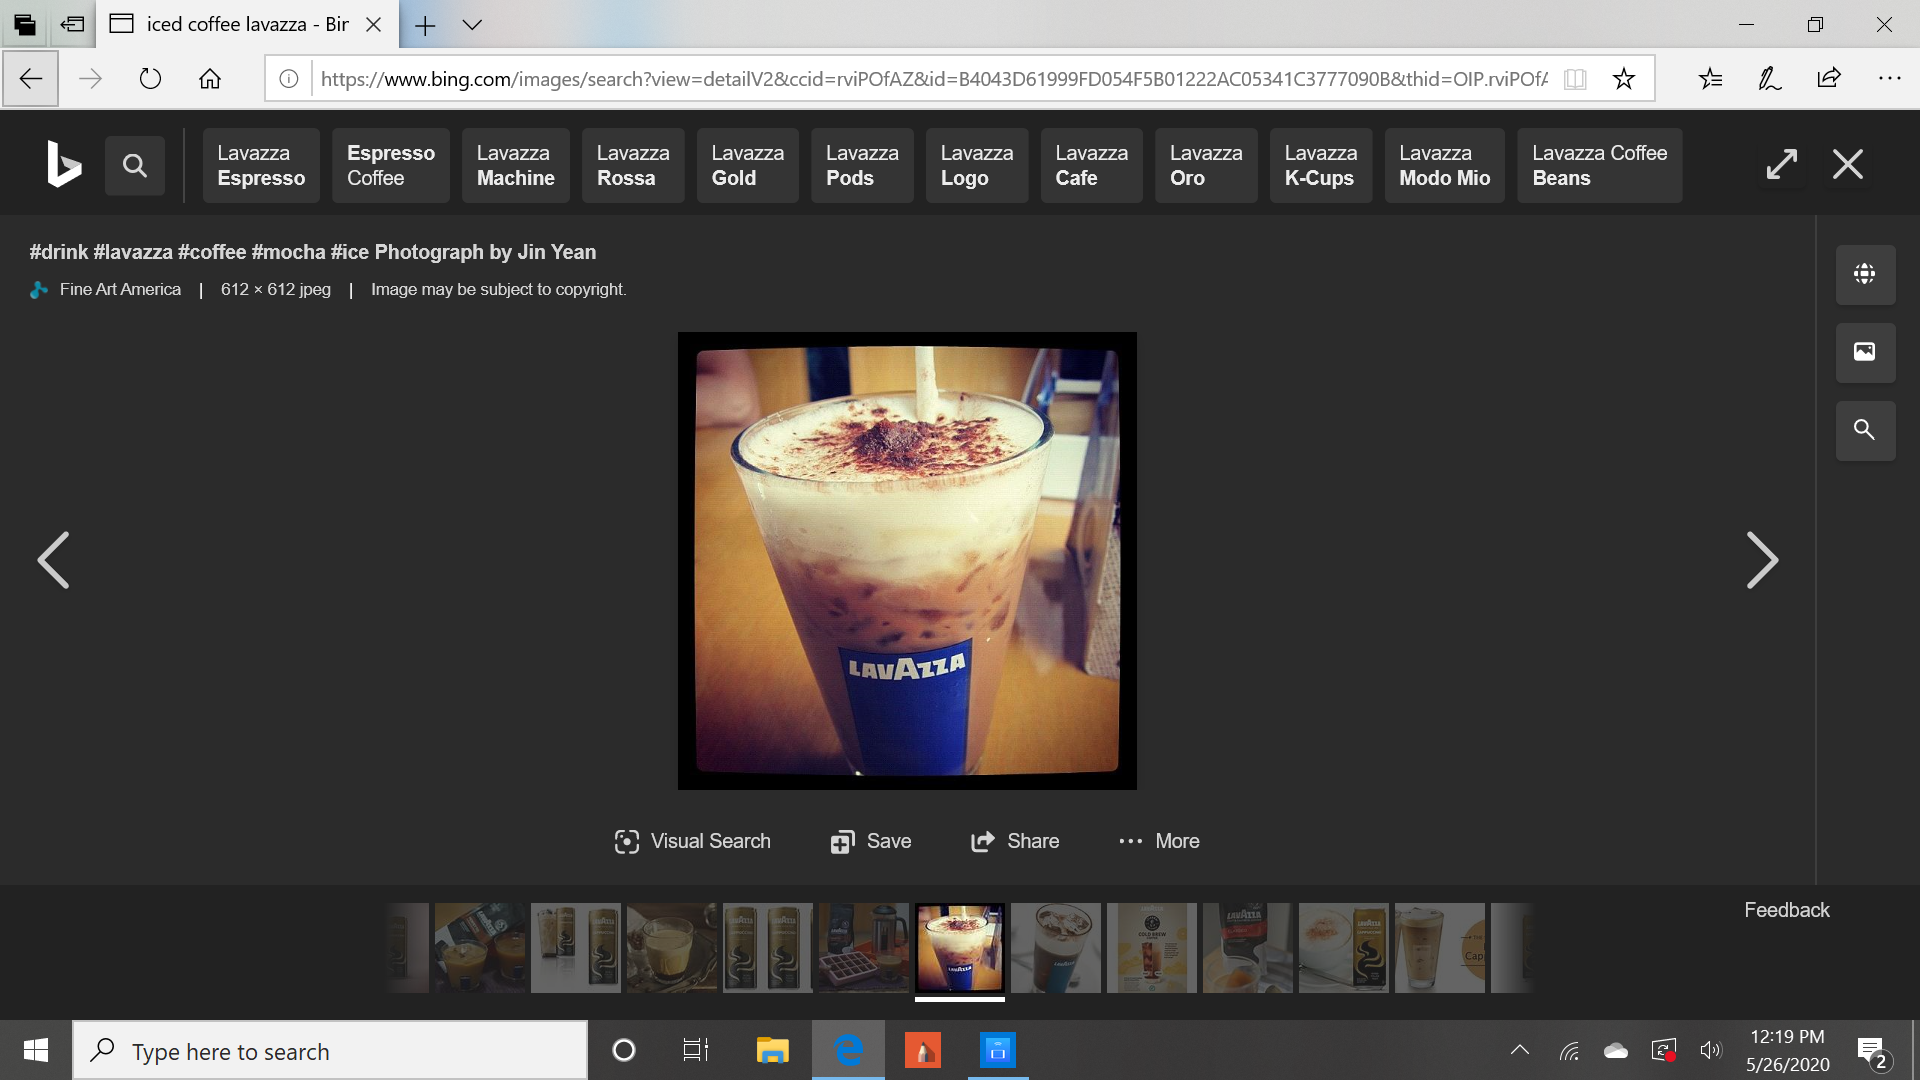
Task: Open Add notes pen icon in toolbar
Action: 1768,78
